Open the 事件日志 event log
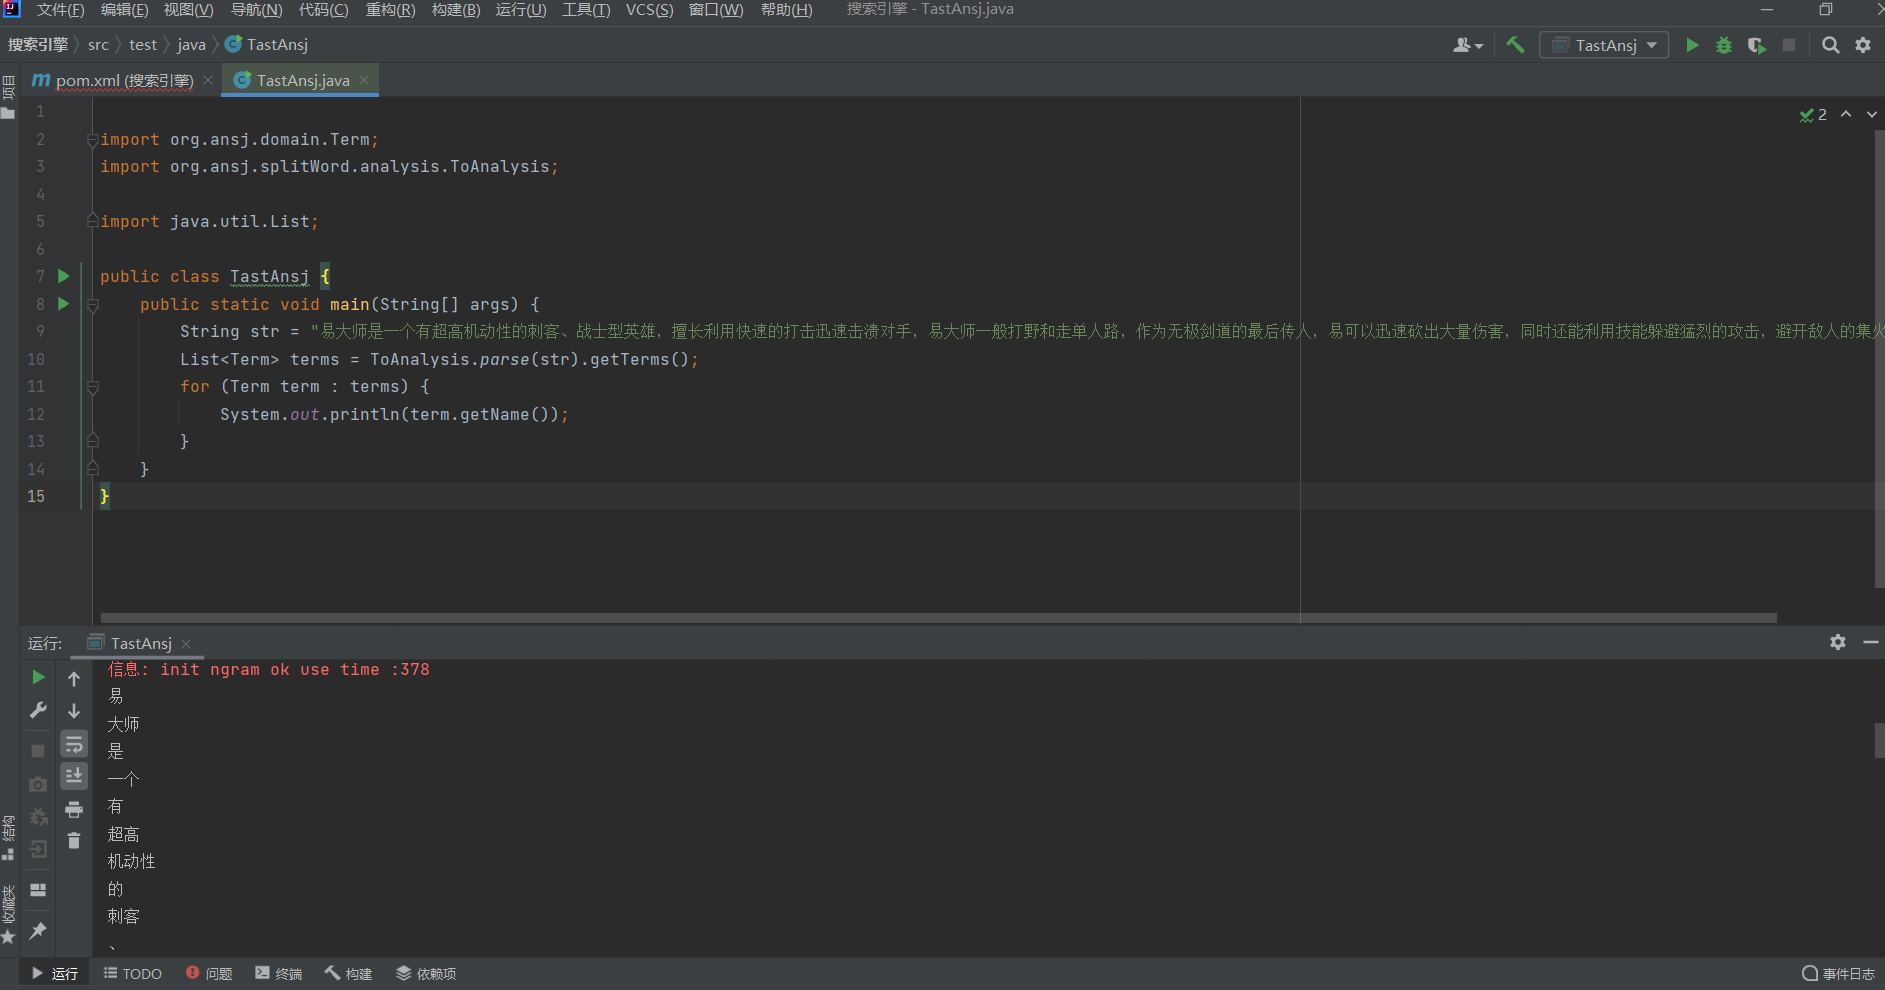 1838,973
